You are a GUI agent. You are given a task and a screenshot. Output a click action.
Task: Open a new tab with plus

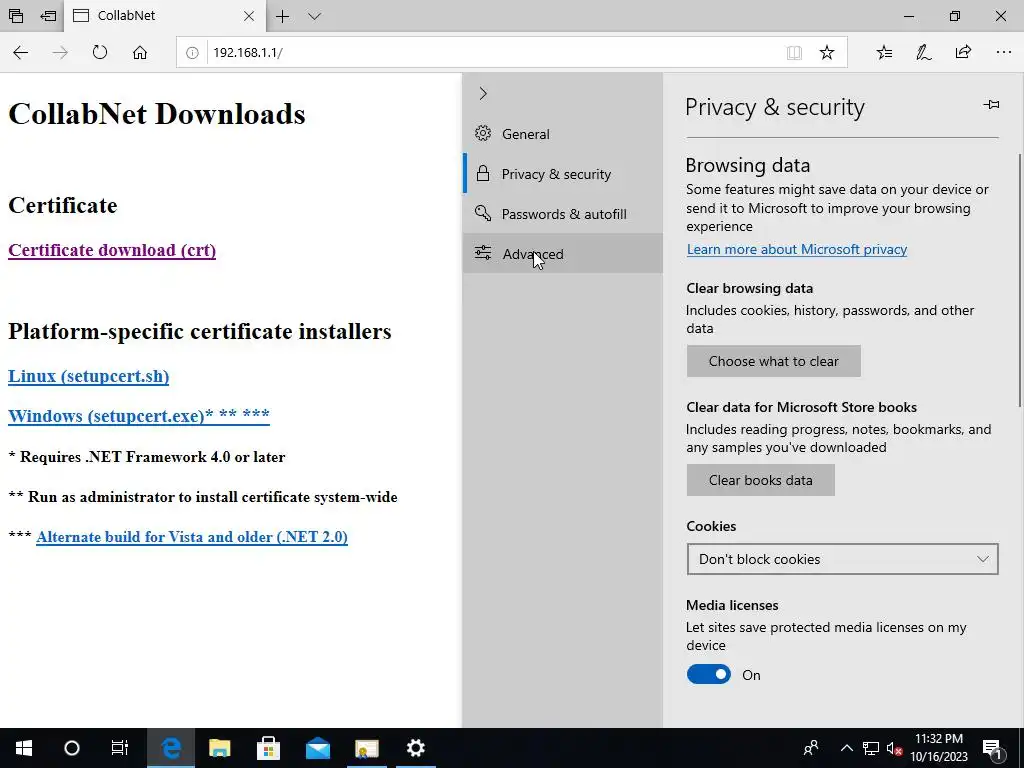[x=282, y=16]
